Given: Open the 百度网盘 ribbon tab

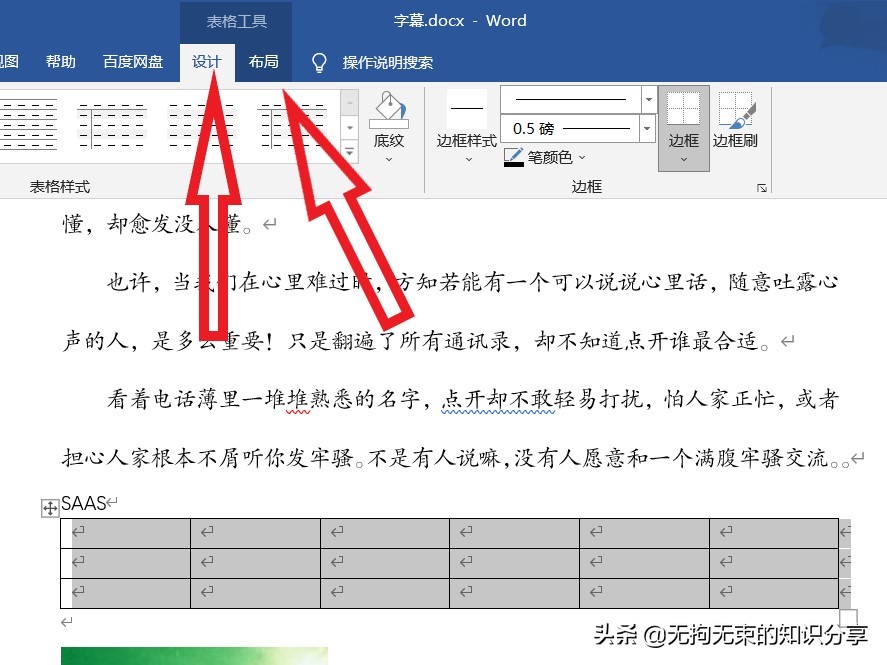Looking at the screenshot, I should (132, 61).
